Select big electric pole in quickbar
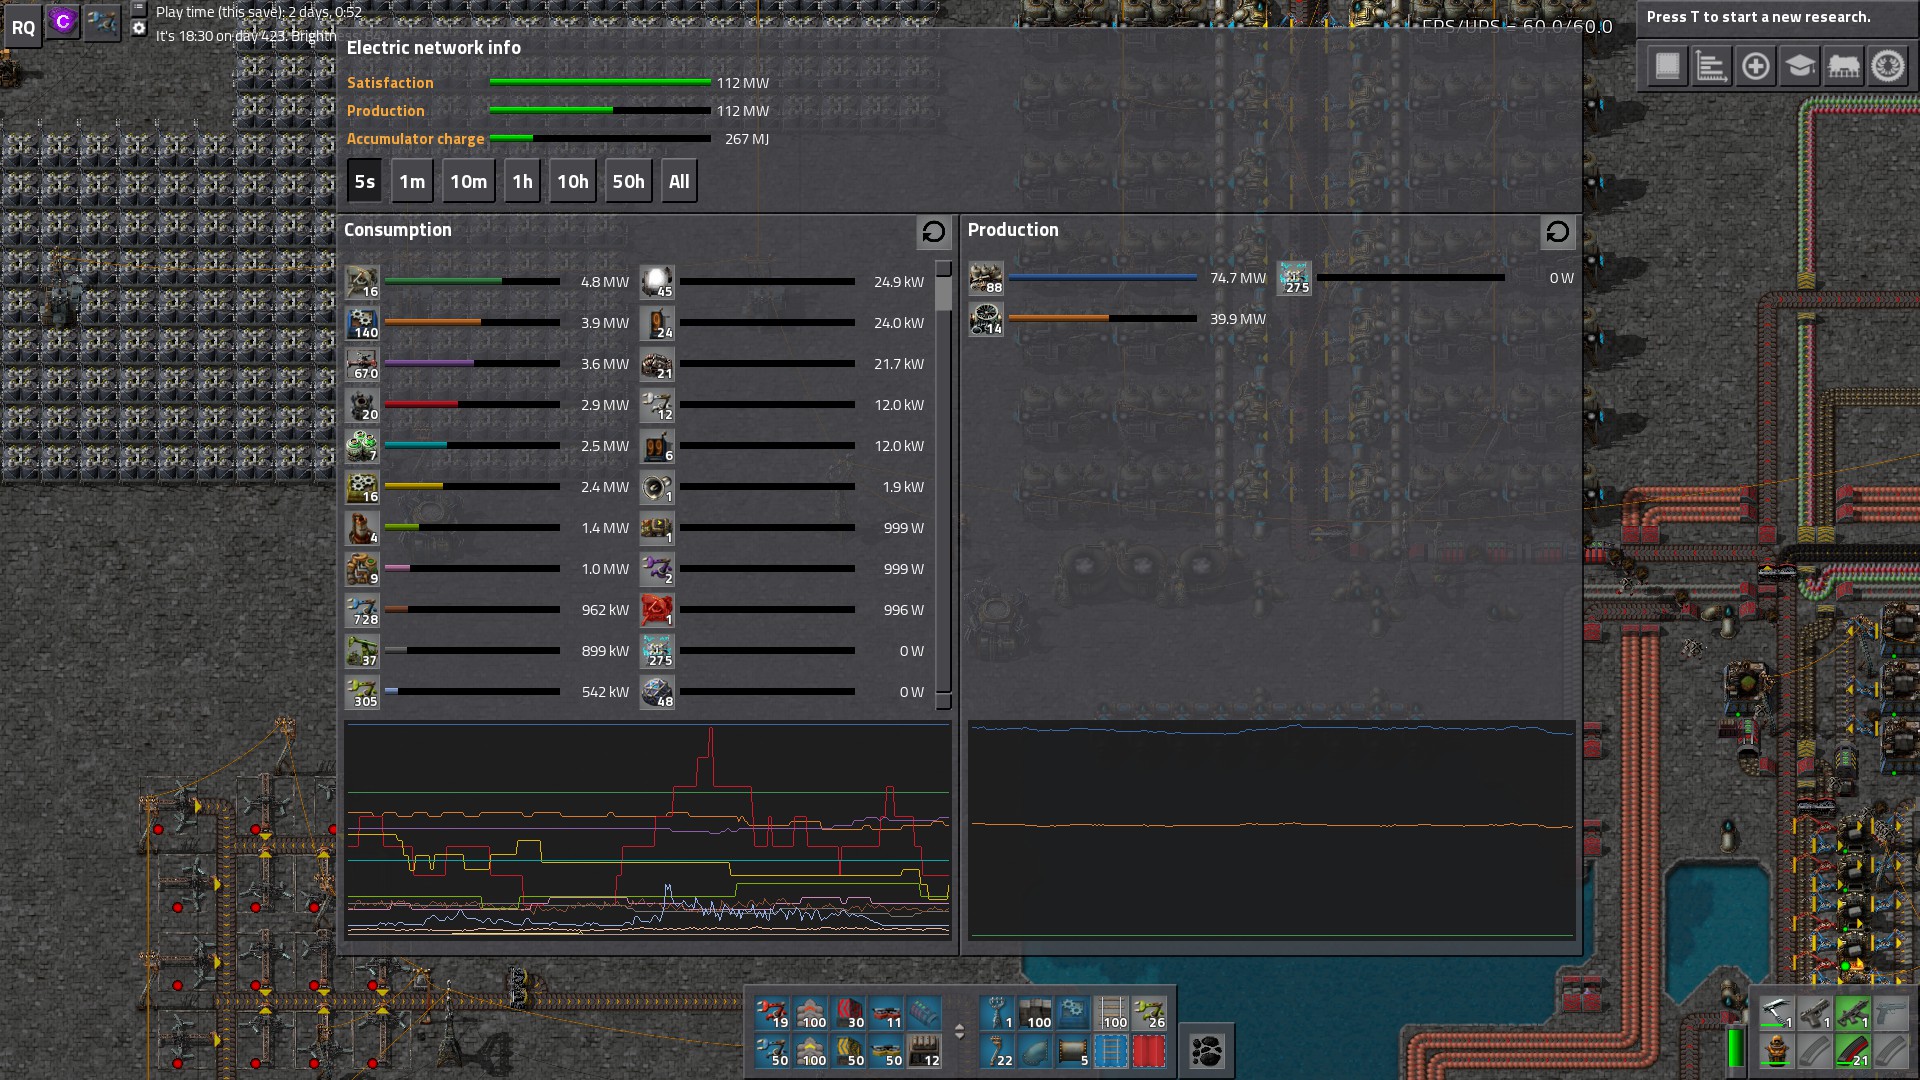 click(x=997, y=1013)
